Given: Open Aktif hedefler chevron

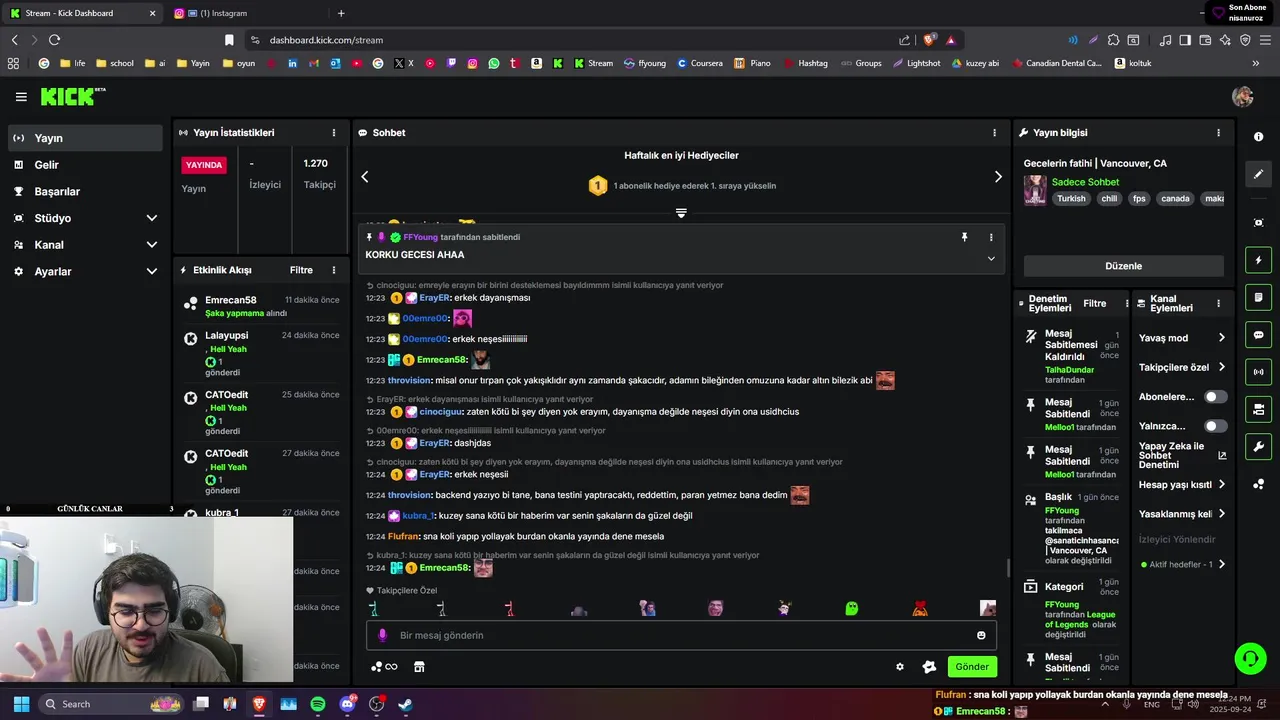Looking at the screenshot, I should [1221, 564].
